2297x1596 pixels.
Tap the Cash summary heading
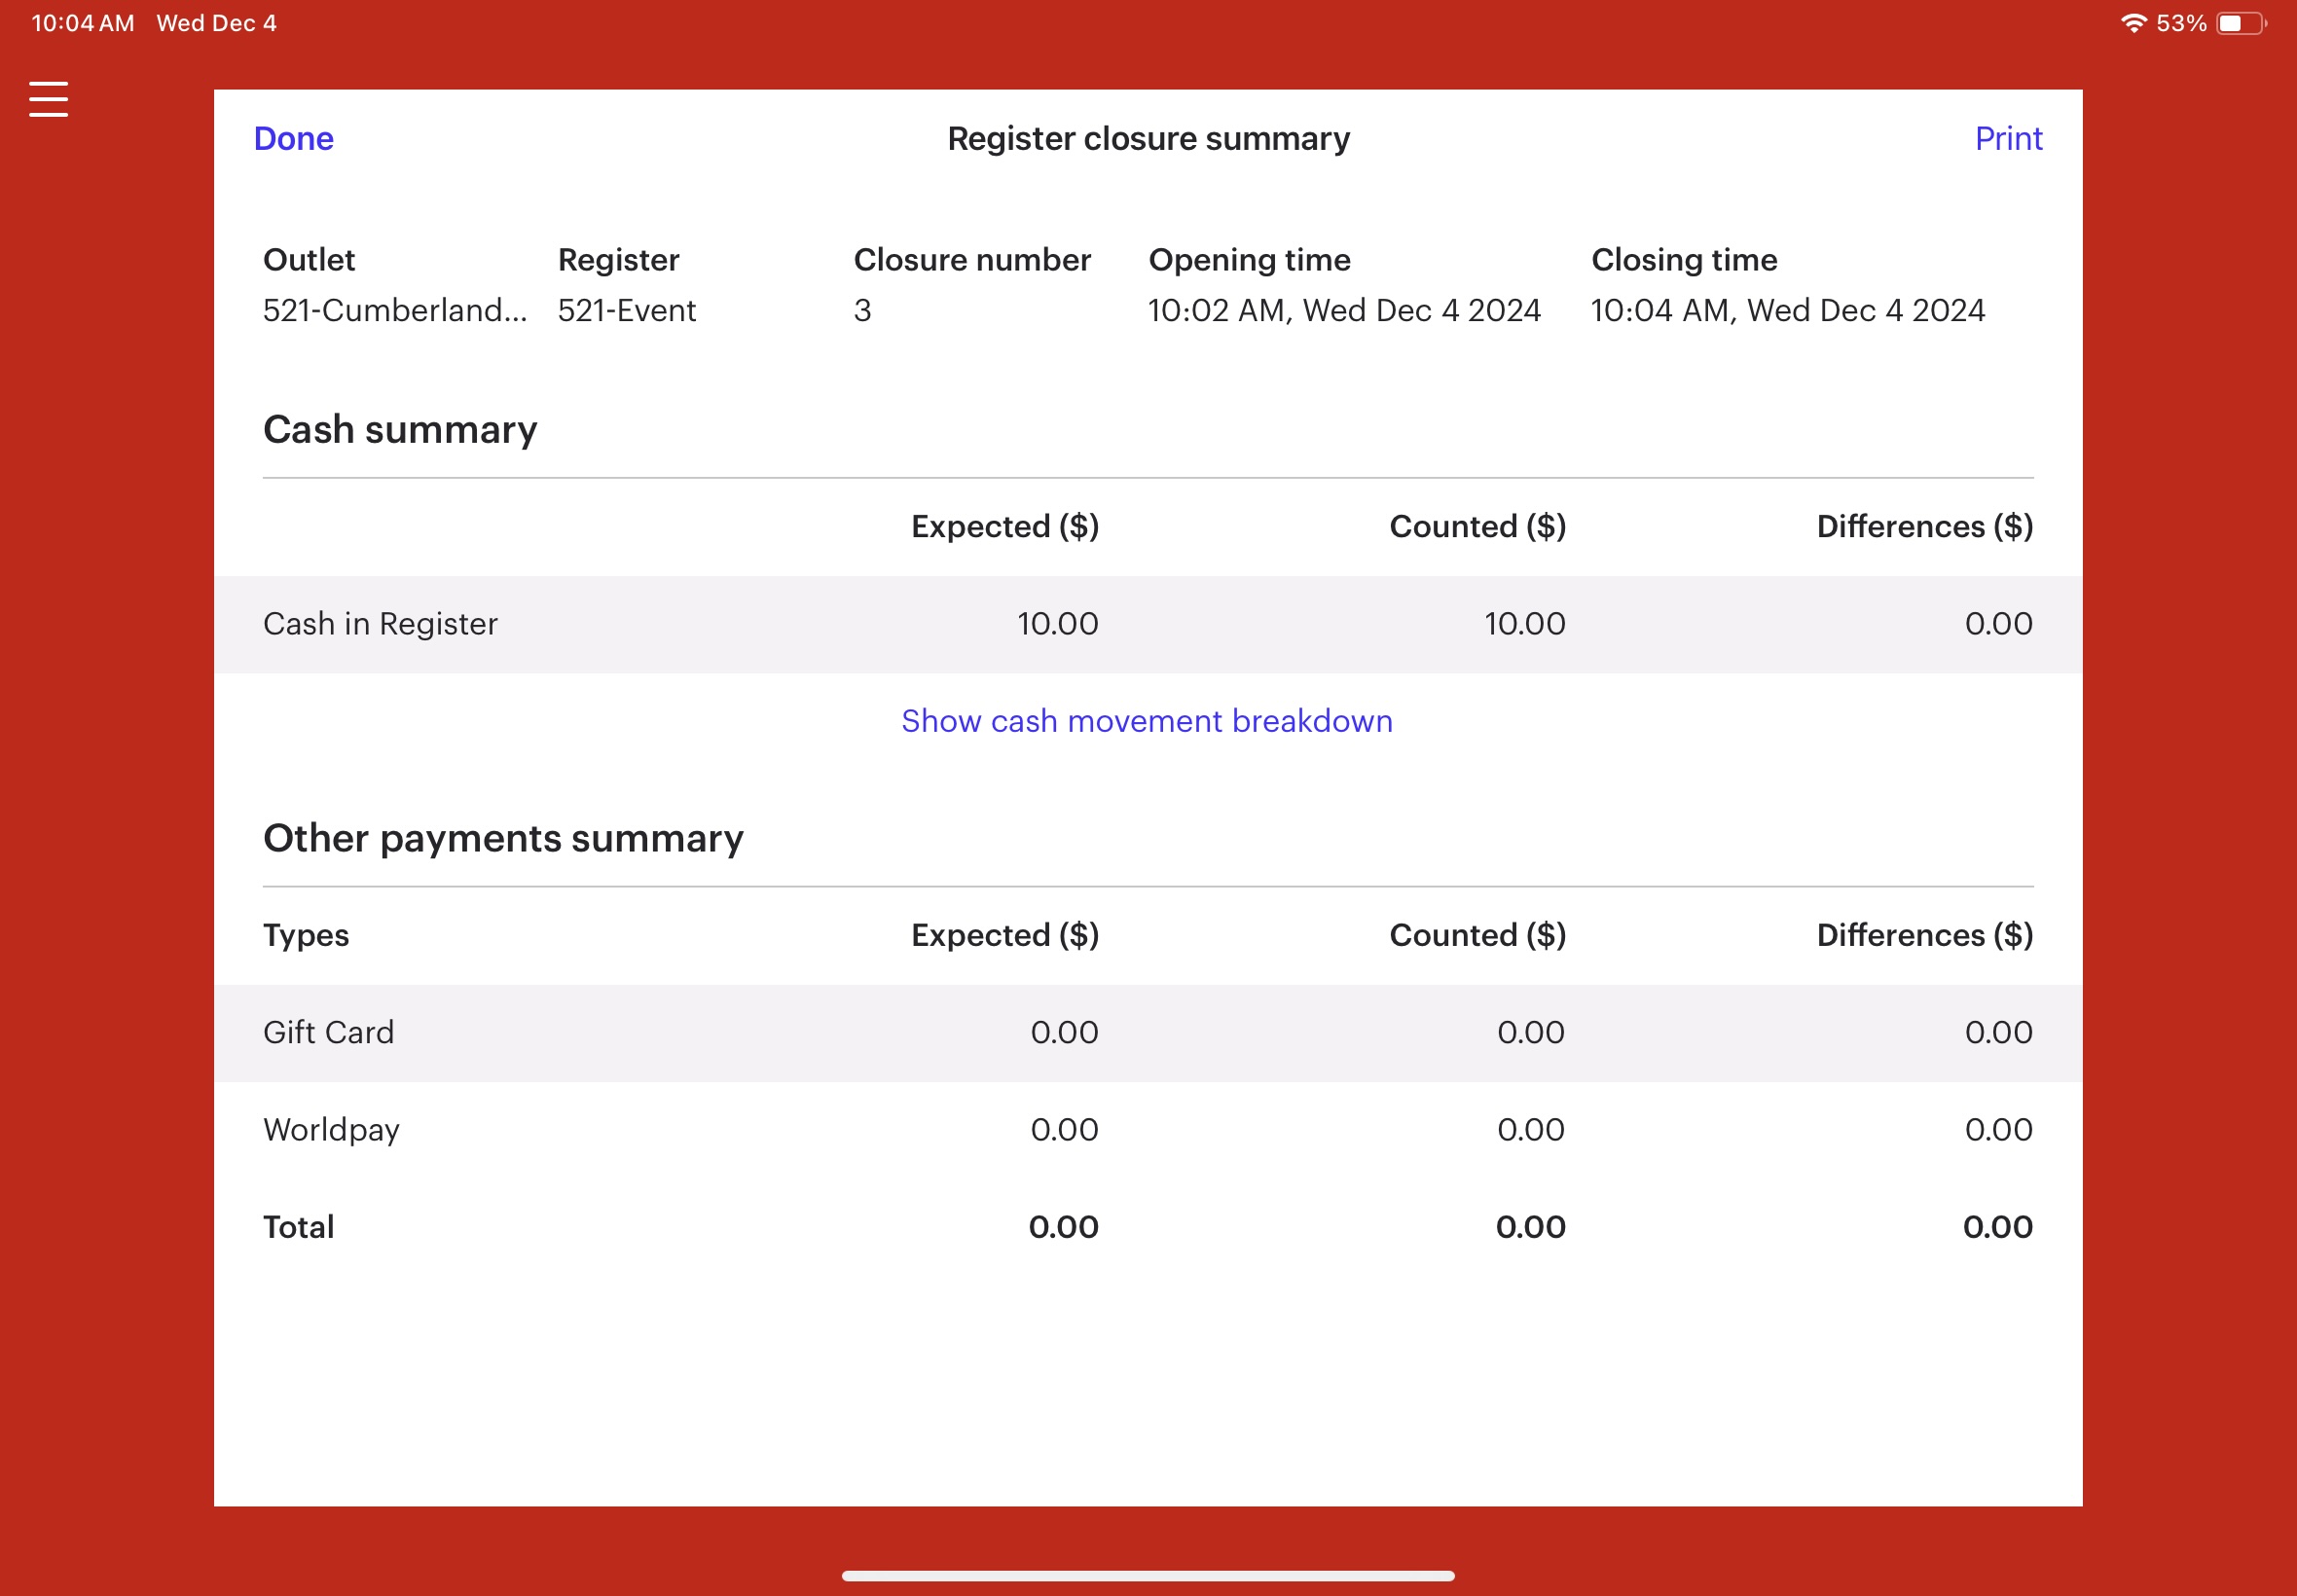pyautogui.click(x=400, y=430)
